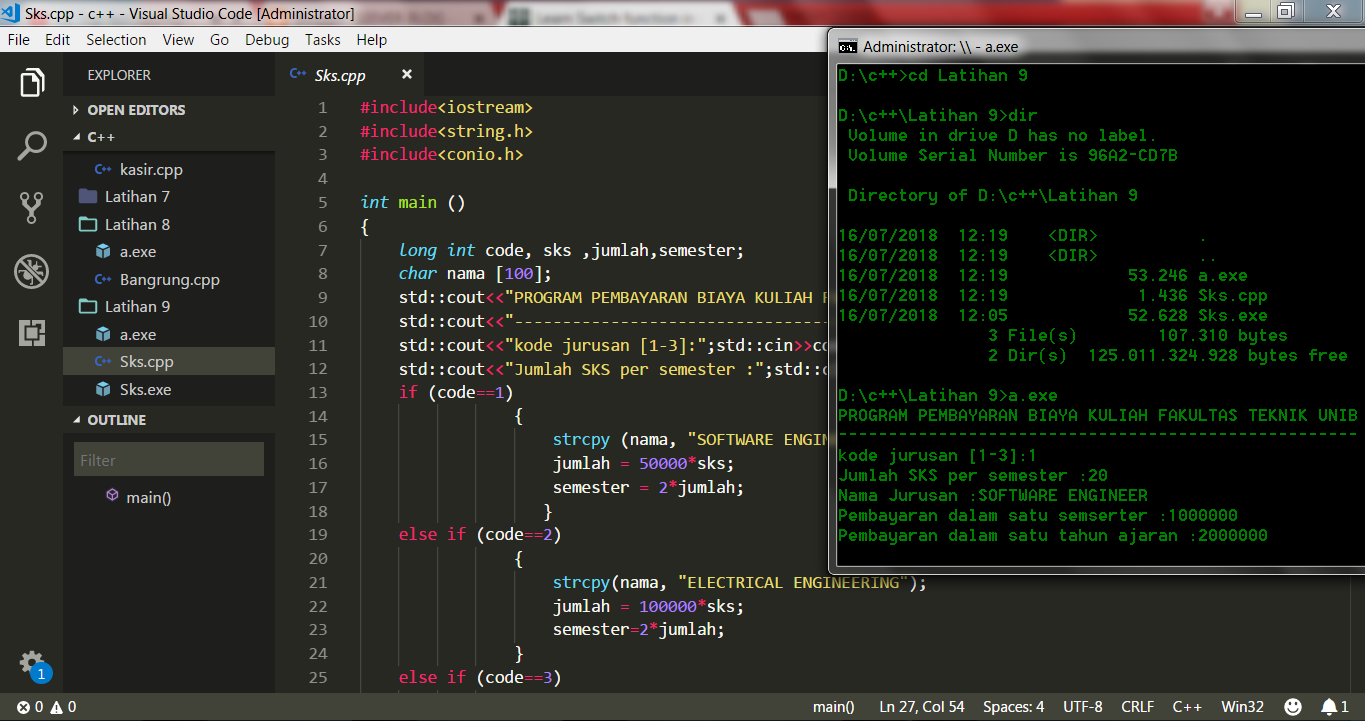The width and height of the screenshot is (1365, 721).
Task: Click the Latihan 7 folder icon
Action: point(88,196)
